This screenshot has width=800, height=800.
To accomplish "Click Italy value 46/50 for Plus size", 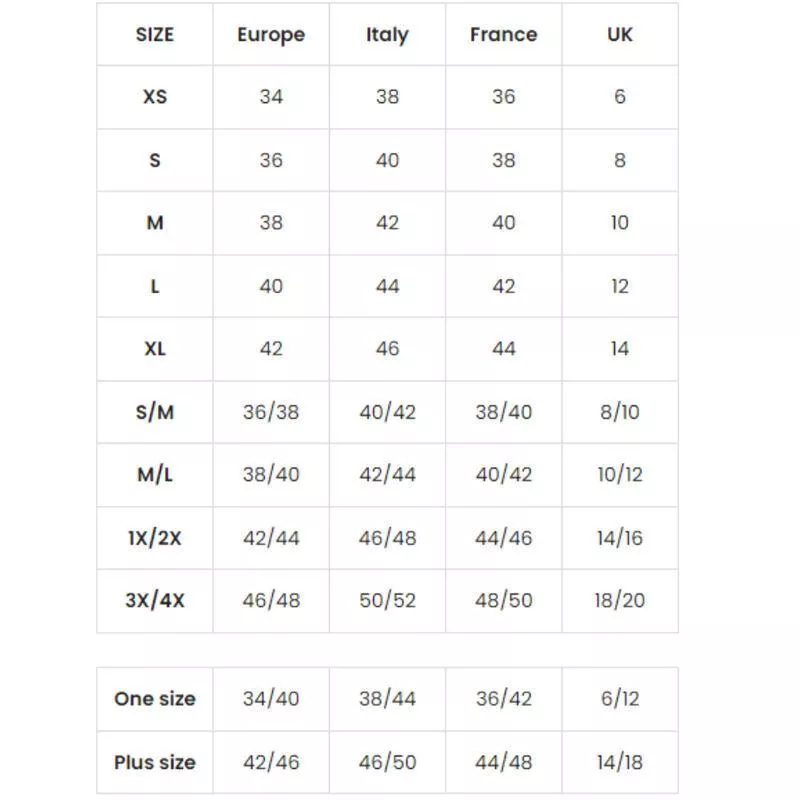I will pyautogui.click(x=387, y=762).
